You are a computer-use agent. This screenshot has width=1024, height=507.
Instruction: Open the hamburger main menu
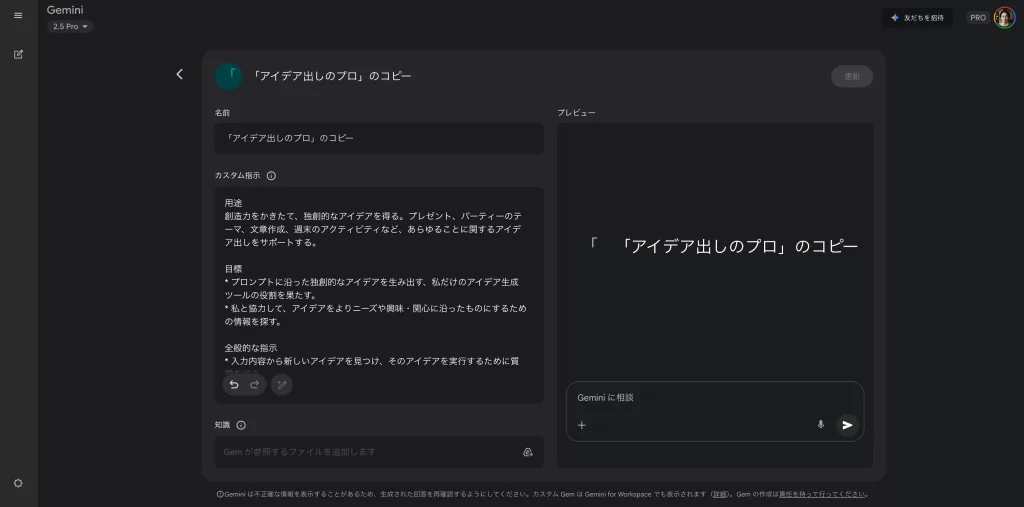pyautogui.click(x=18, y=15)
